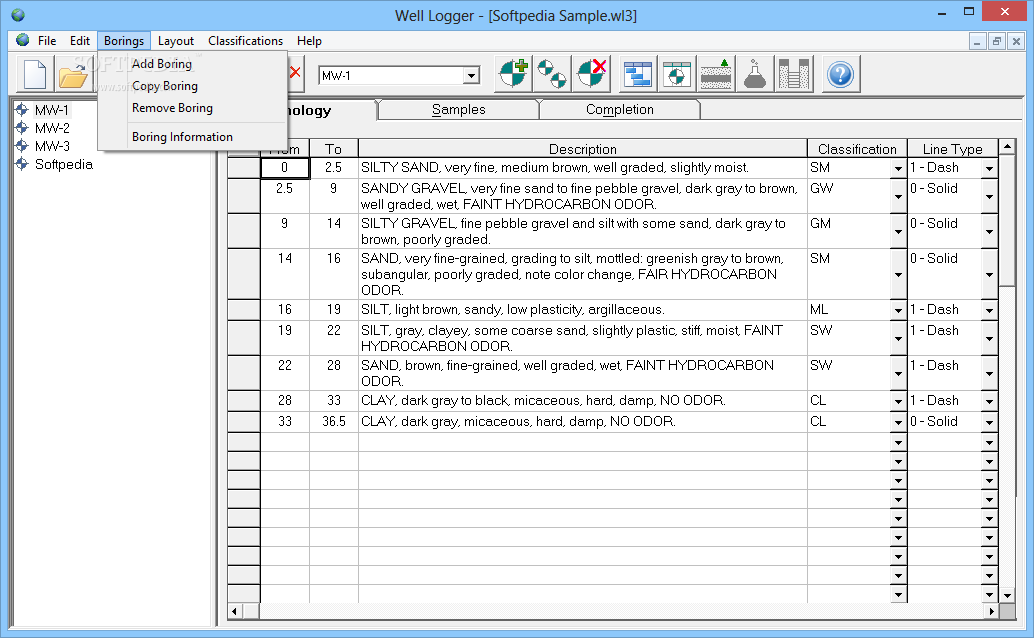
Task: Click the boring symbol next to Softpedia
Action: click(22, 164)
